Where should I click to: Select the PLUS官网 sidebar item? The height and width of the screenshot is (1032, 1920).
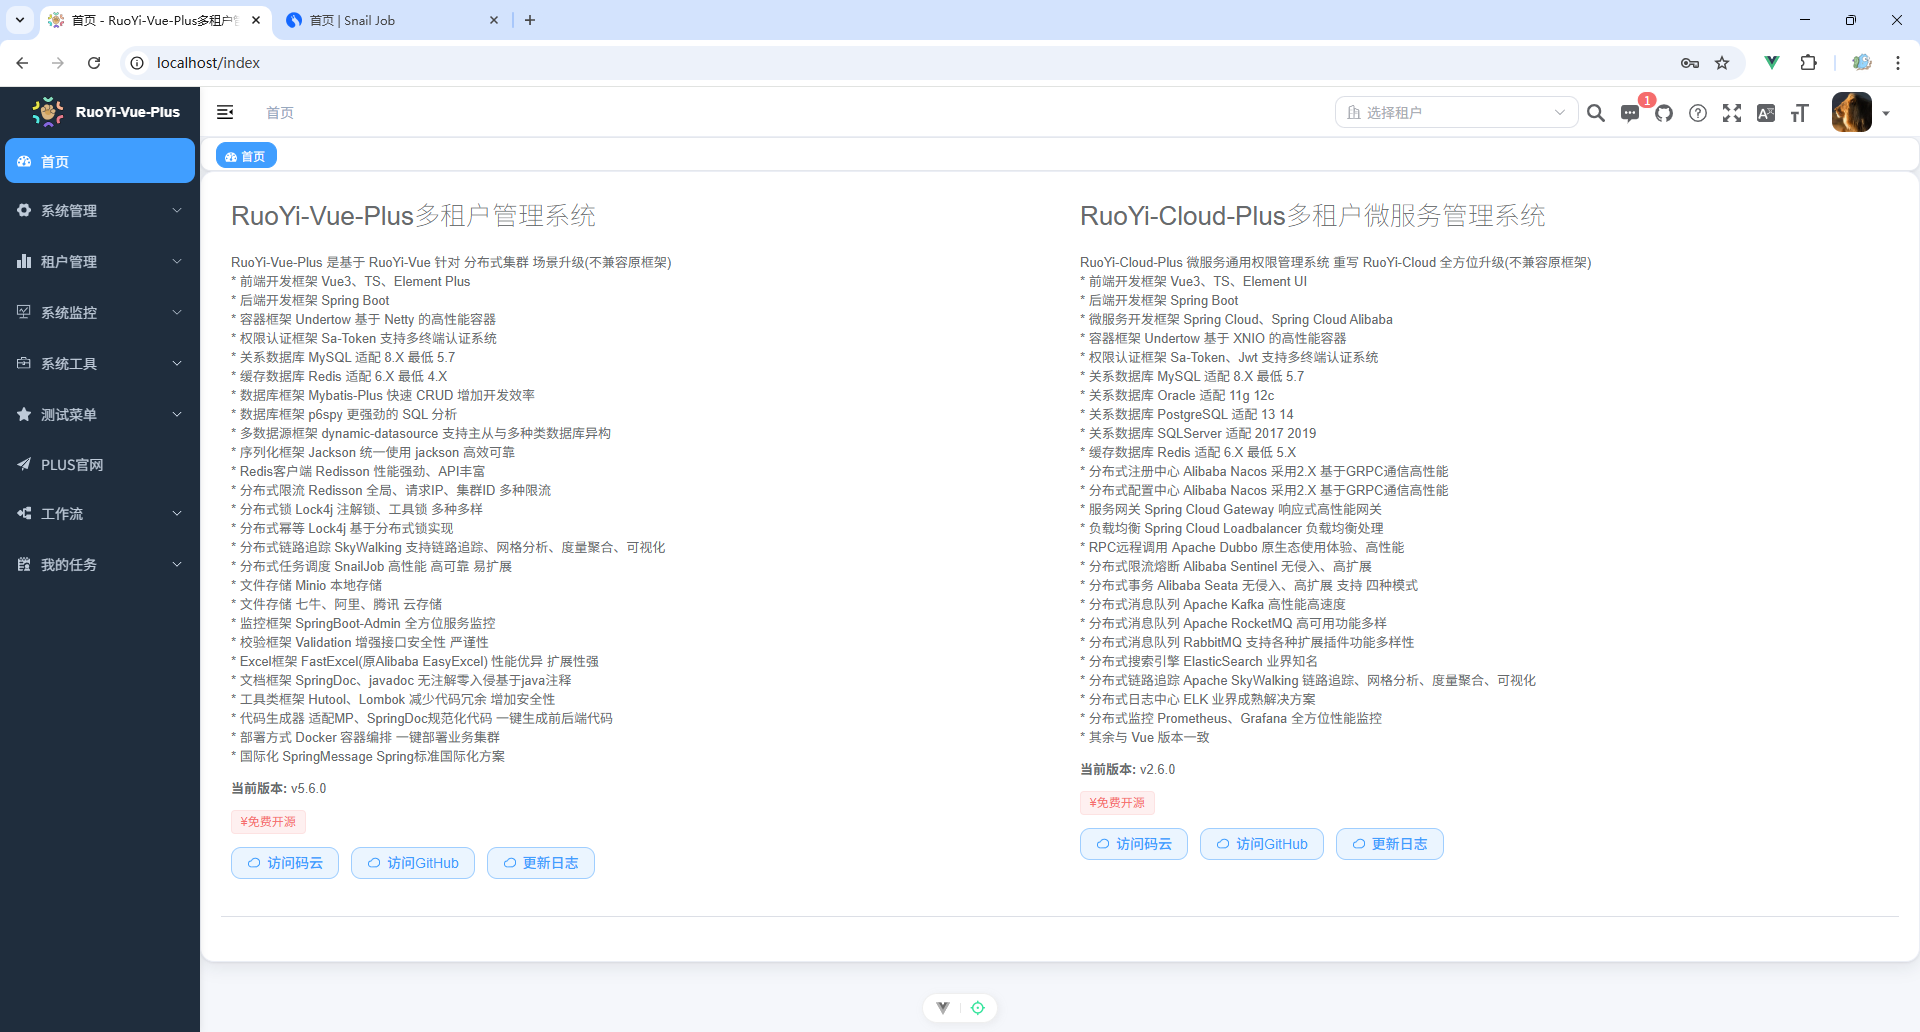(100, 465)
